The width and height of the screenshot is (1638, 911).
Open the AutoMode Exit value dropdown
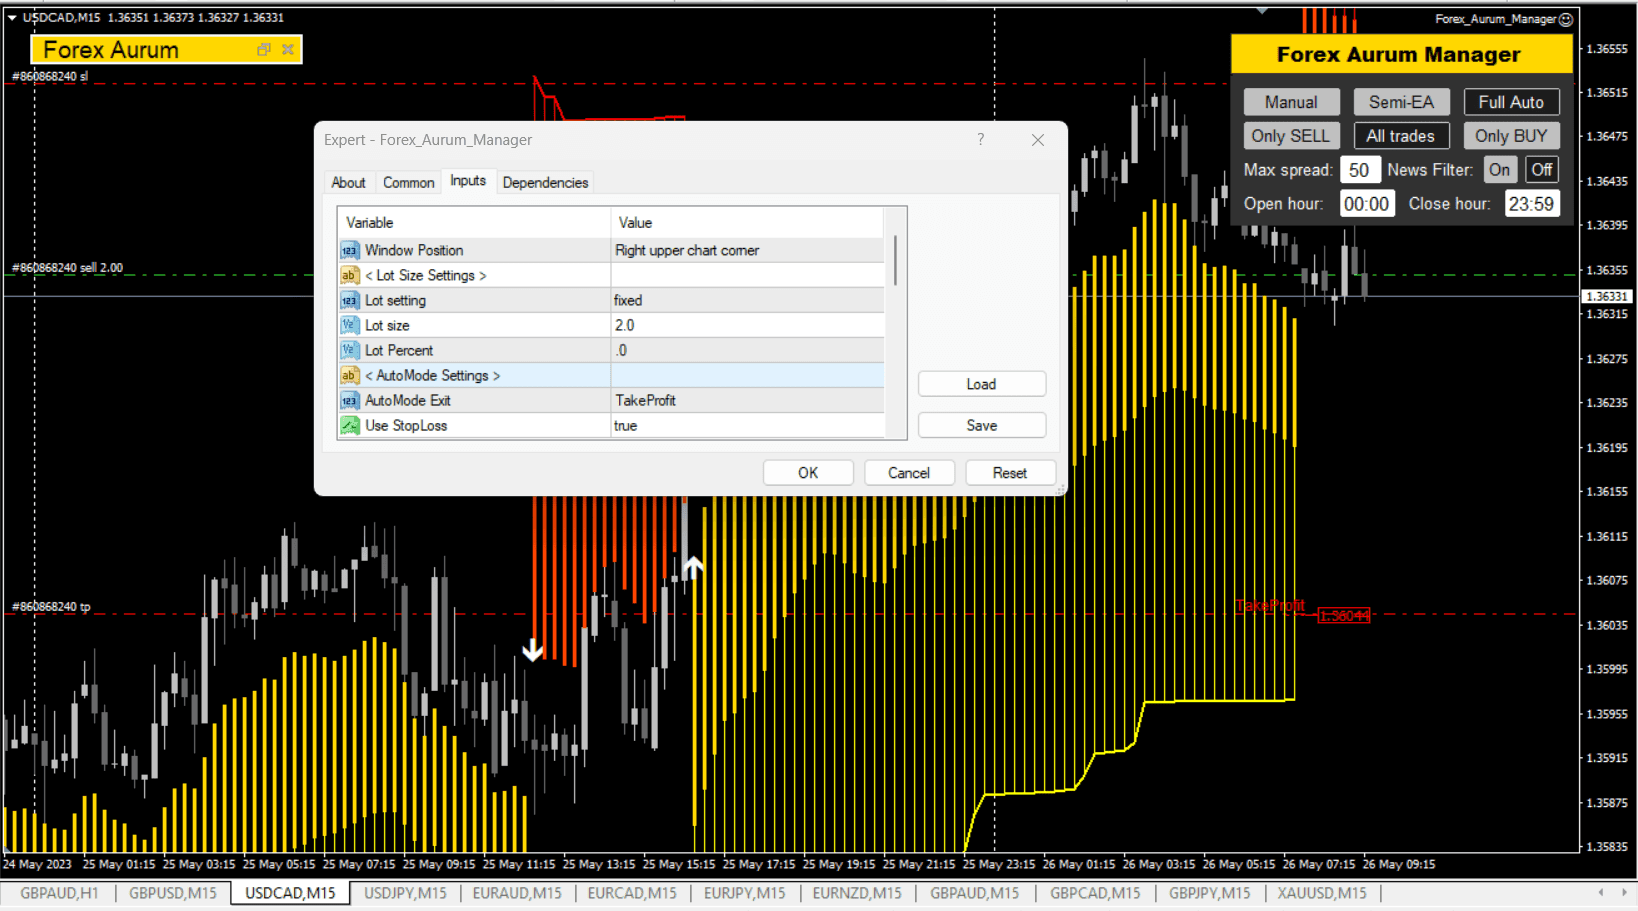click(746, 401)
